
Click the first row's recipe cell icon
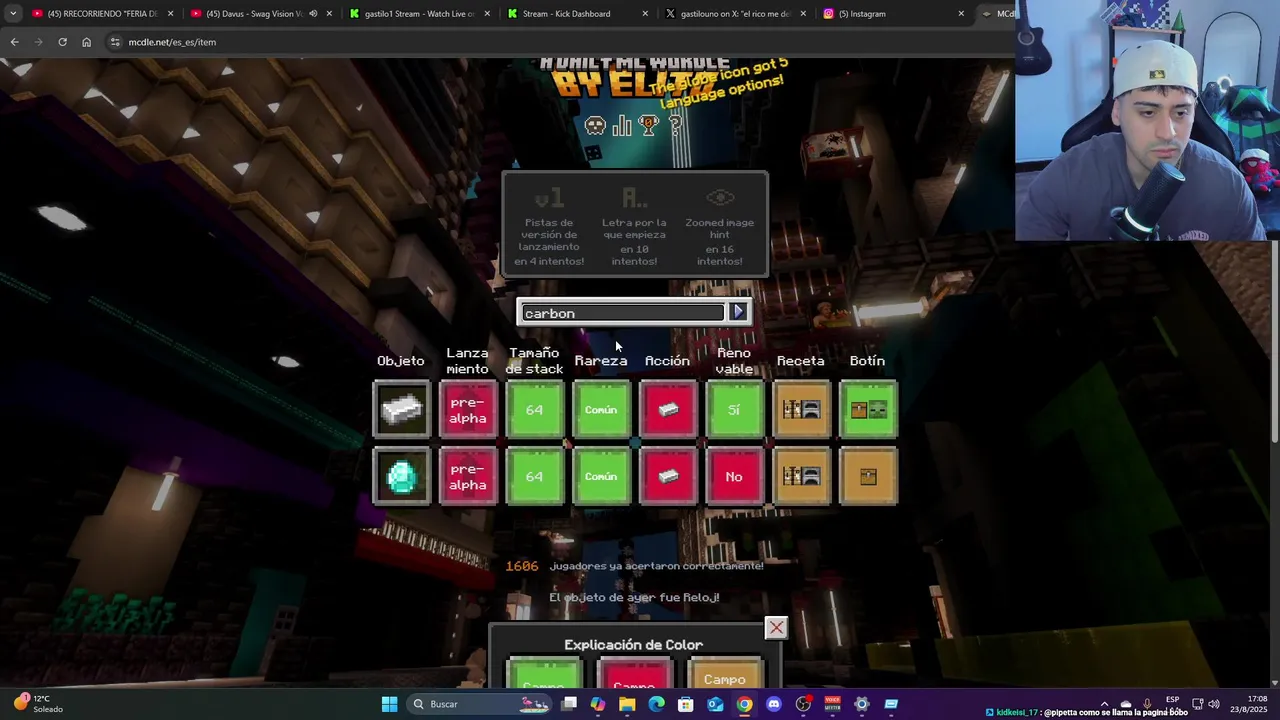(801, 409)
